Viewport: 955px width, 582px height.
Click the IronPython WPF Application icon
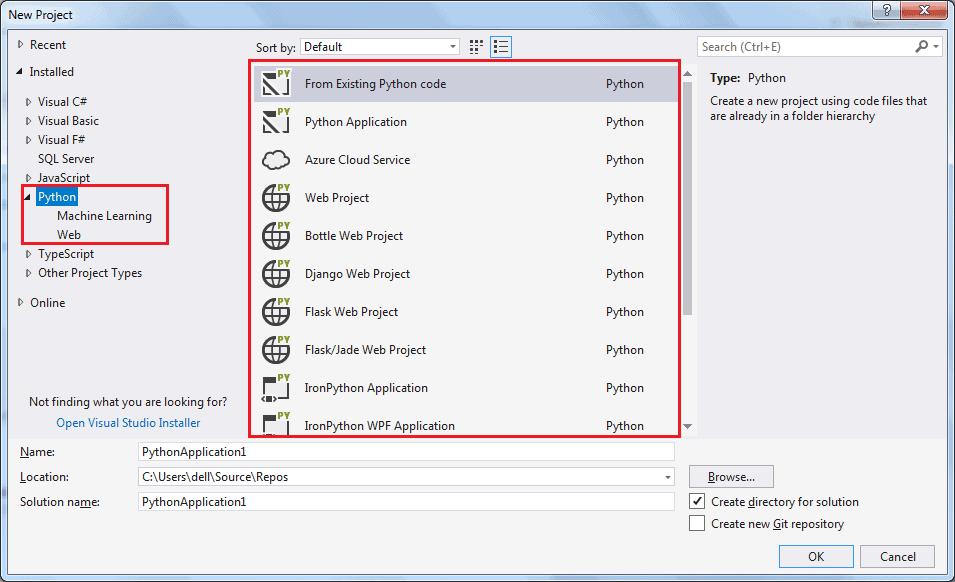(x=276, y=423)
